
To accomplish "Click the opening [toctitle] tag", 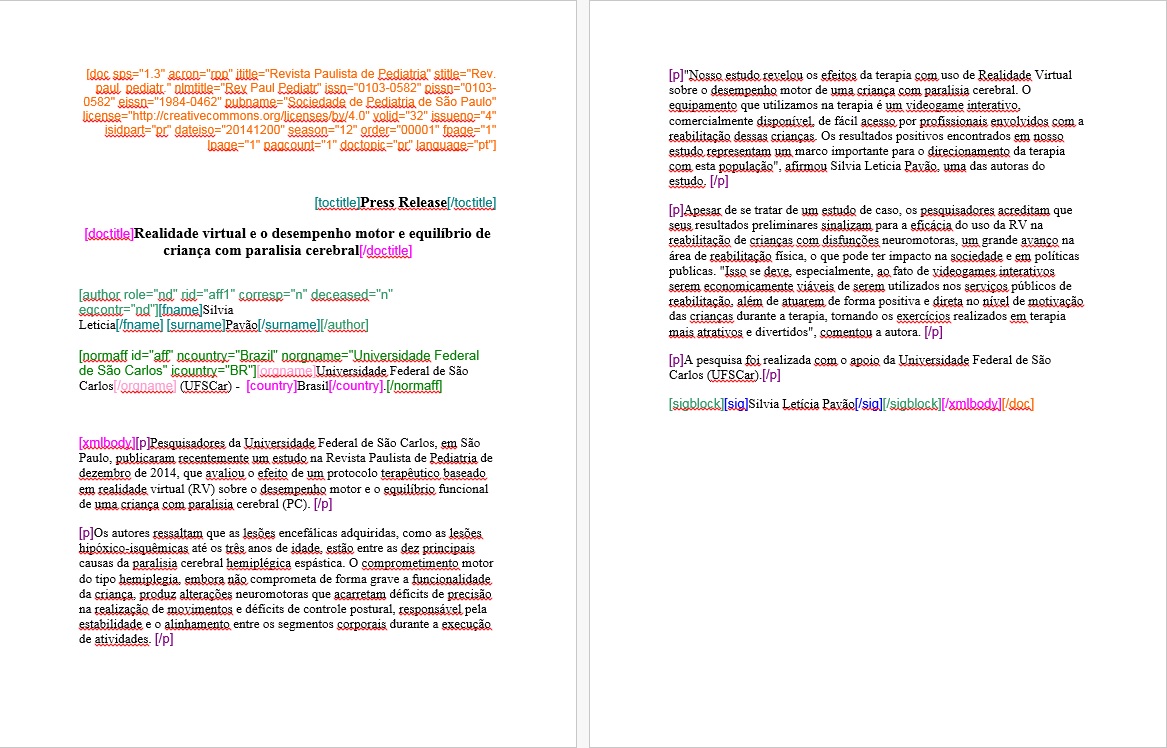I will click(x=337, y=203).
